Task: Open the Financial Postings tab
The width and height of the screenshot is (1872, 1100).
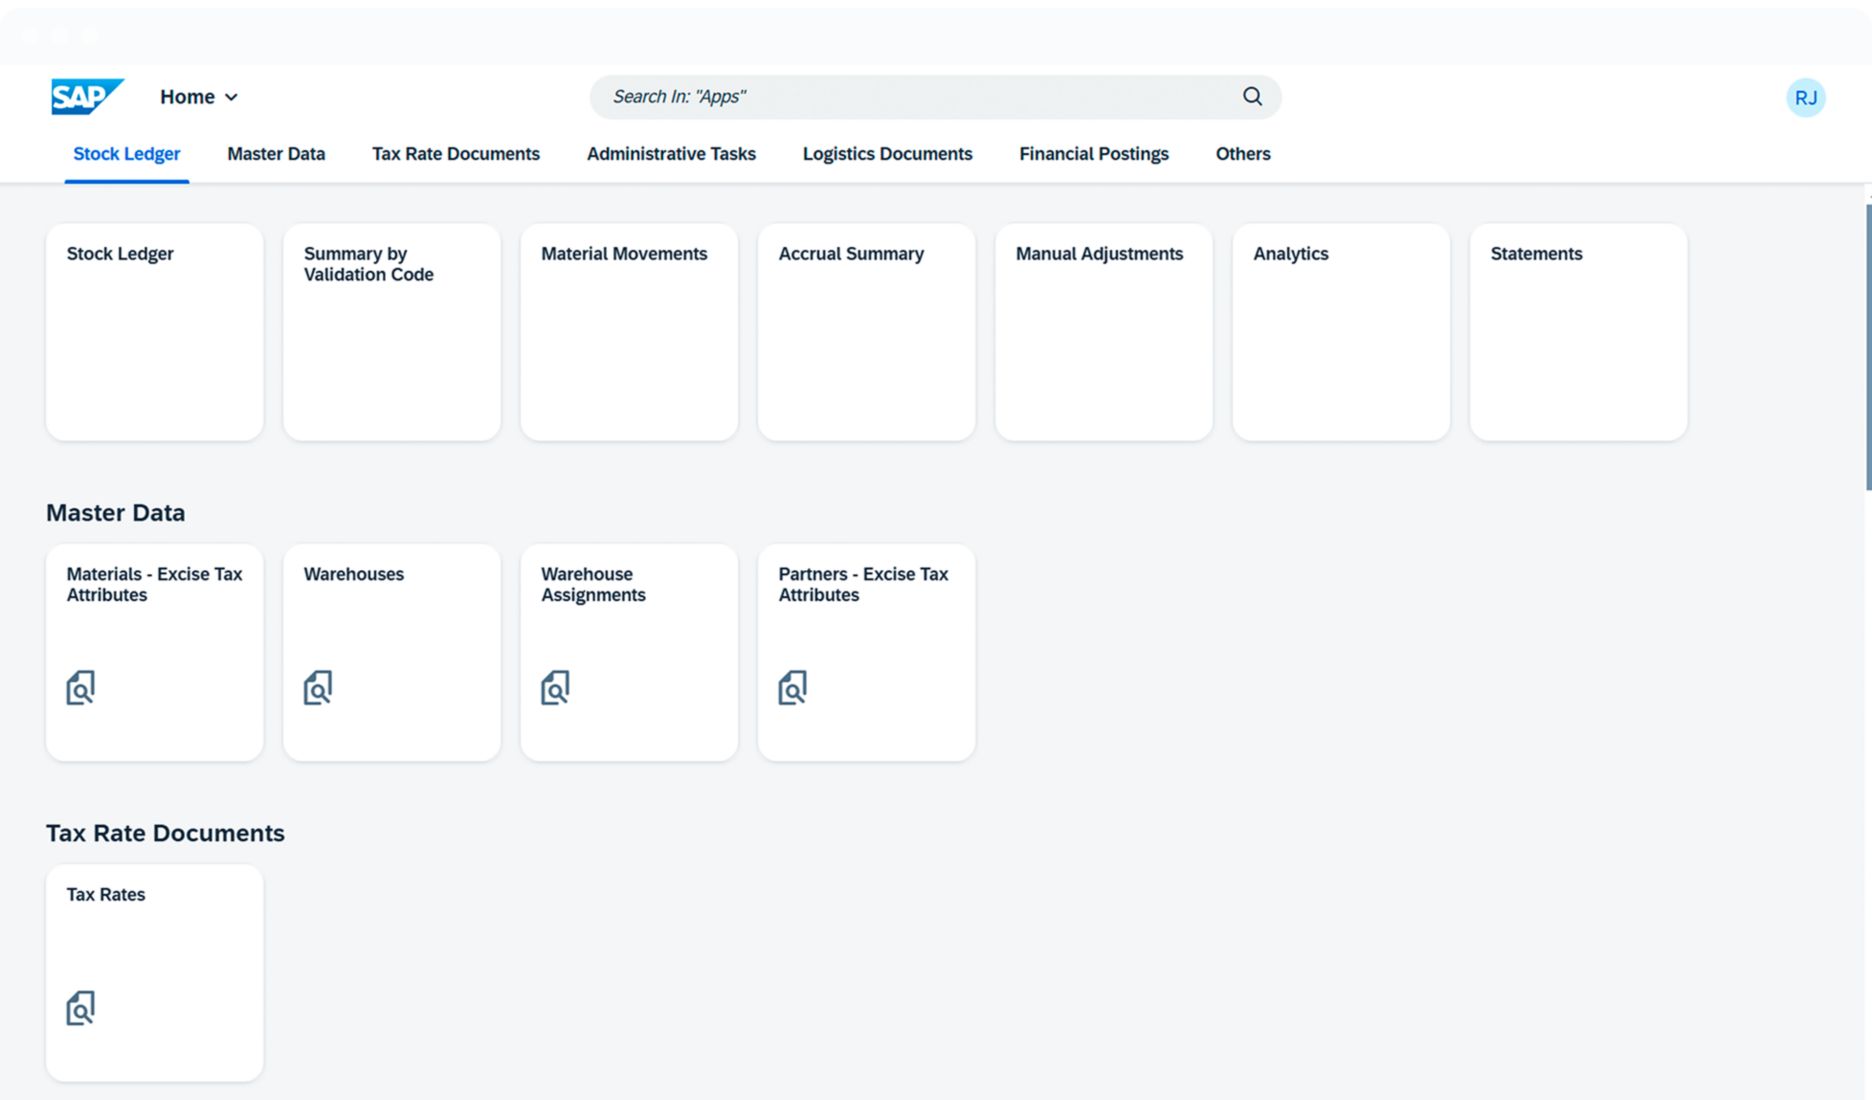Action: click(1094, 154)
